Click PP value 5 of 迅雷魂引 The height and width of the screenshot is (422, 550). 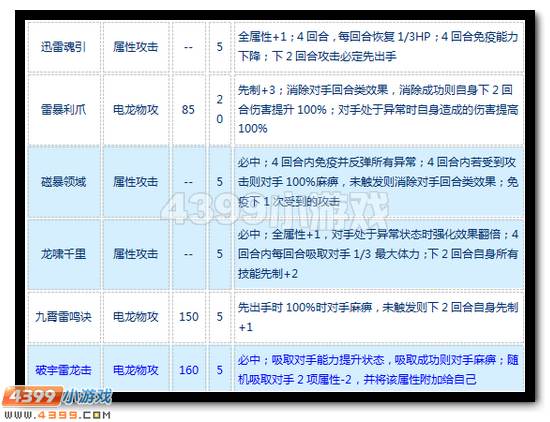(x=220, y=47)
